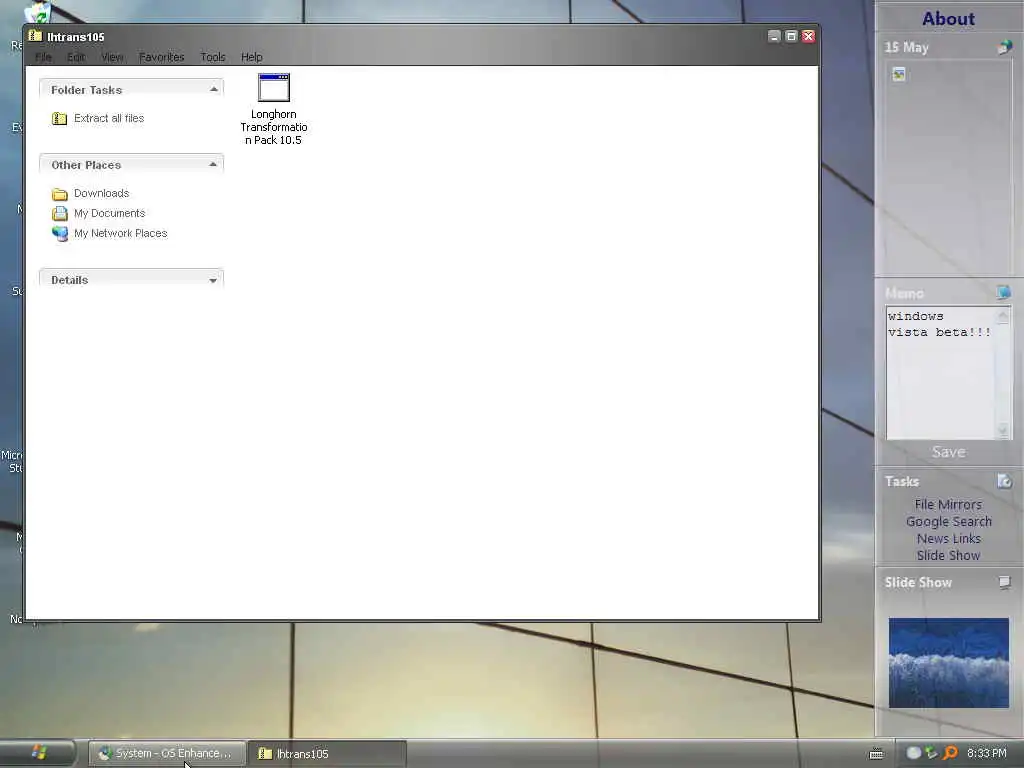The image size is (1024, 768).
Task: Go to My Network Places link
Action: point(121,234)
